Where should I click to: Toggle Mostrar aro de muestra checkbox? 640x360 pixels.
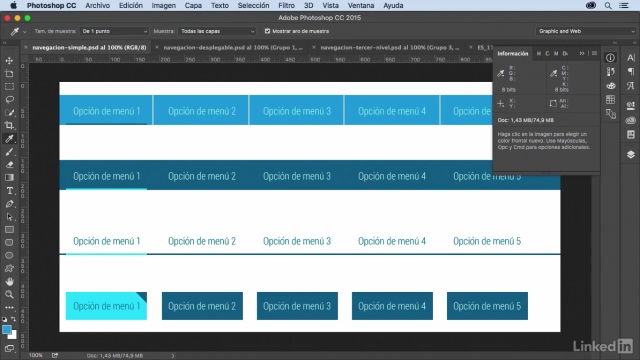(x=267, y=31)
